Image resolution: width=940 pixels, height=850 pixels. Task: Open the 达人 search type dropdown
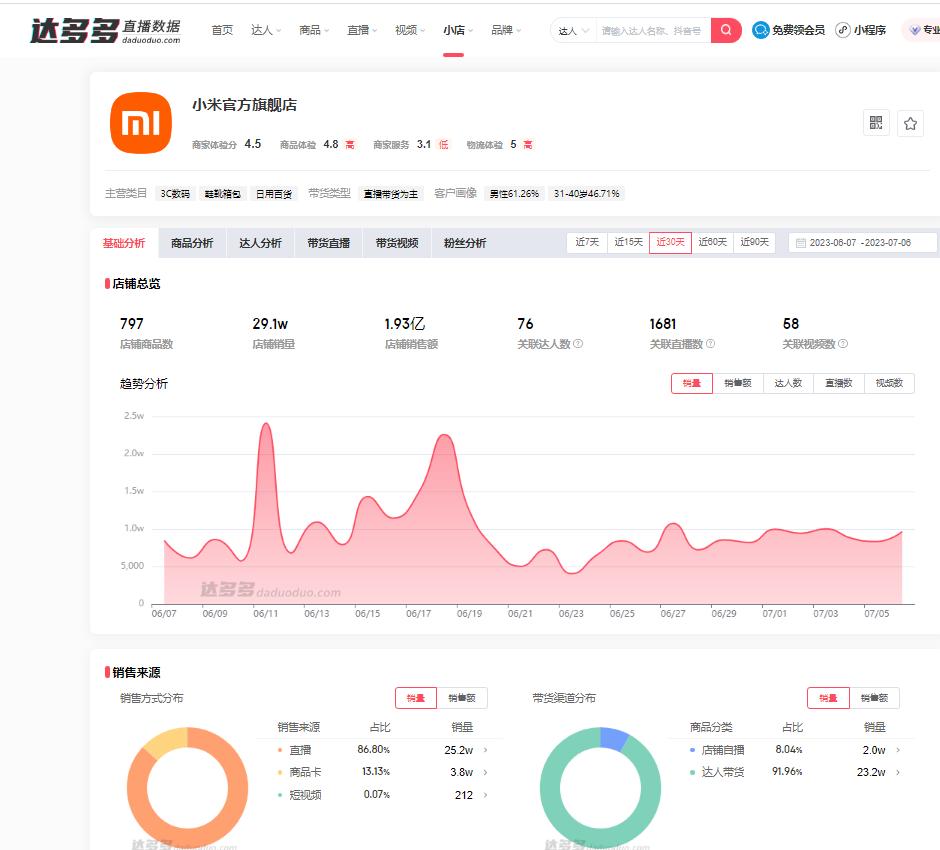(572, 30)
